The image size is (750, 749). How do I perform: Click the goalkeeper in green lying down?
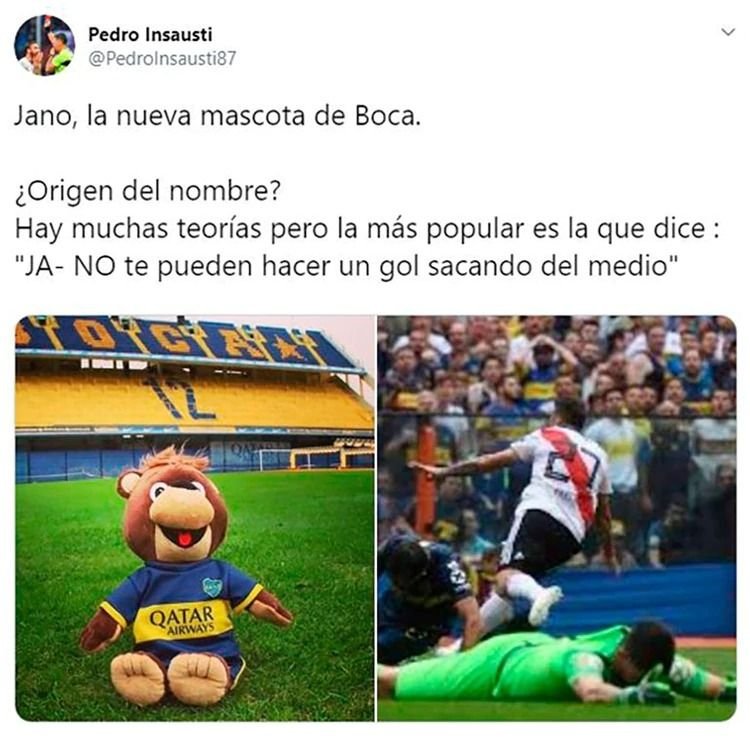tap(555, 664)
